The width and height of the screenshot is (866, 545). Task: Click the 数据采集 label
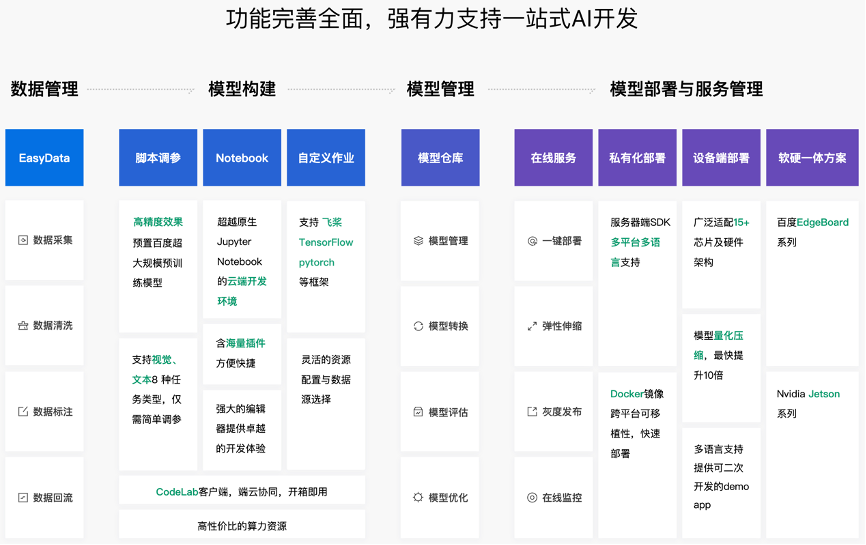click(x=53, y=240)
